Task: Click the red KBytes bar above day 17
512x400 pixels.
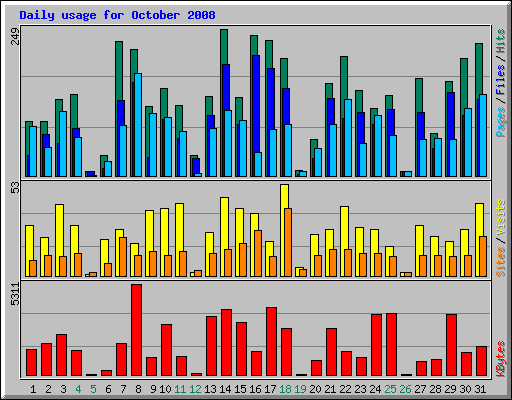Action: pyautogui.click(x=271, y=342)
